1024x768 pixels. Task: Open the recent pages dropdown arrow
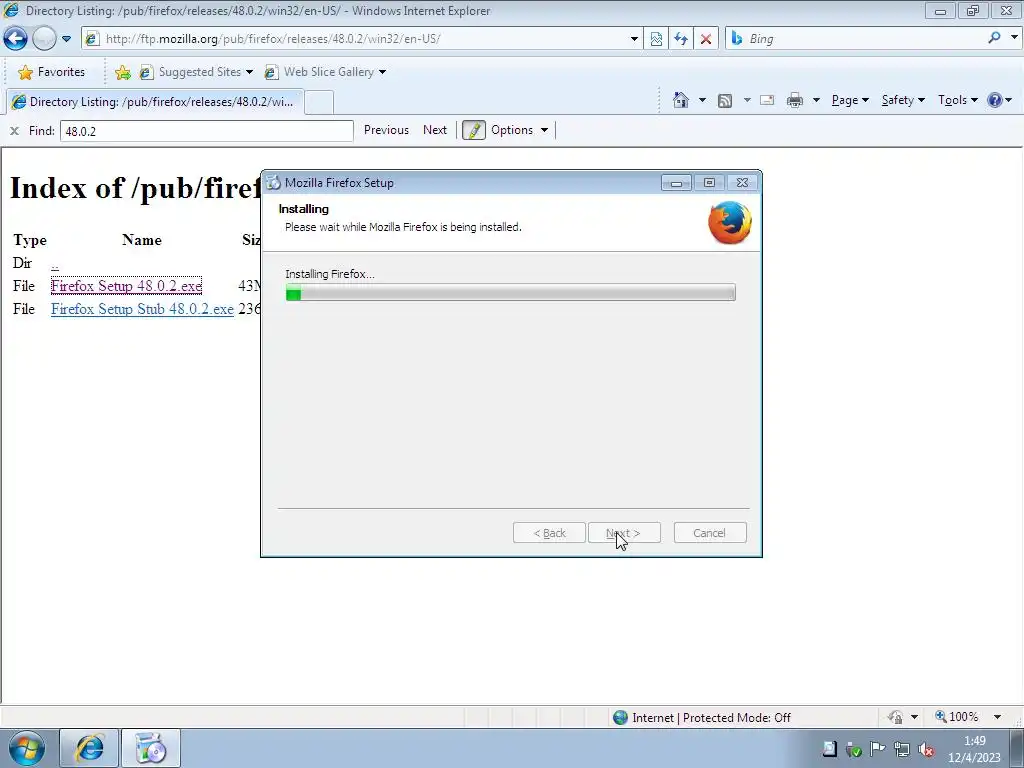click(x=66, y=39)
